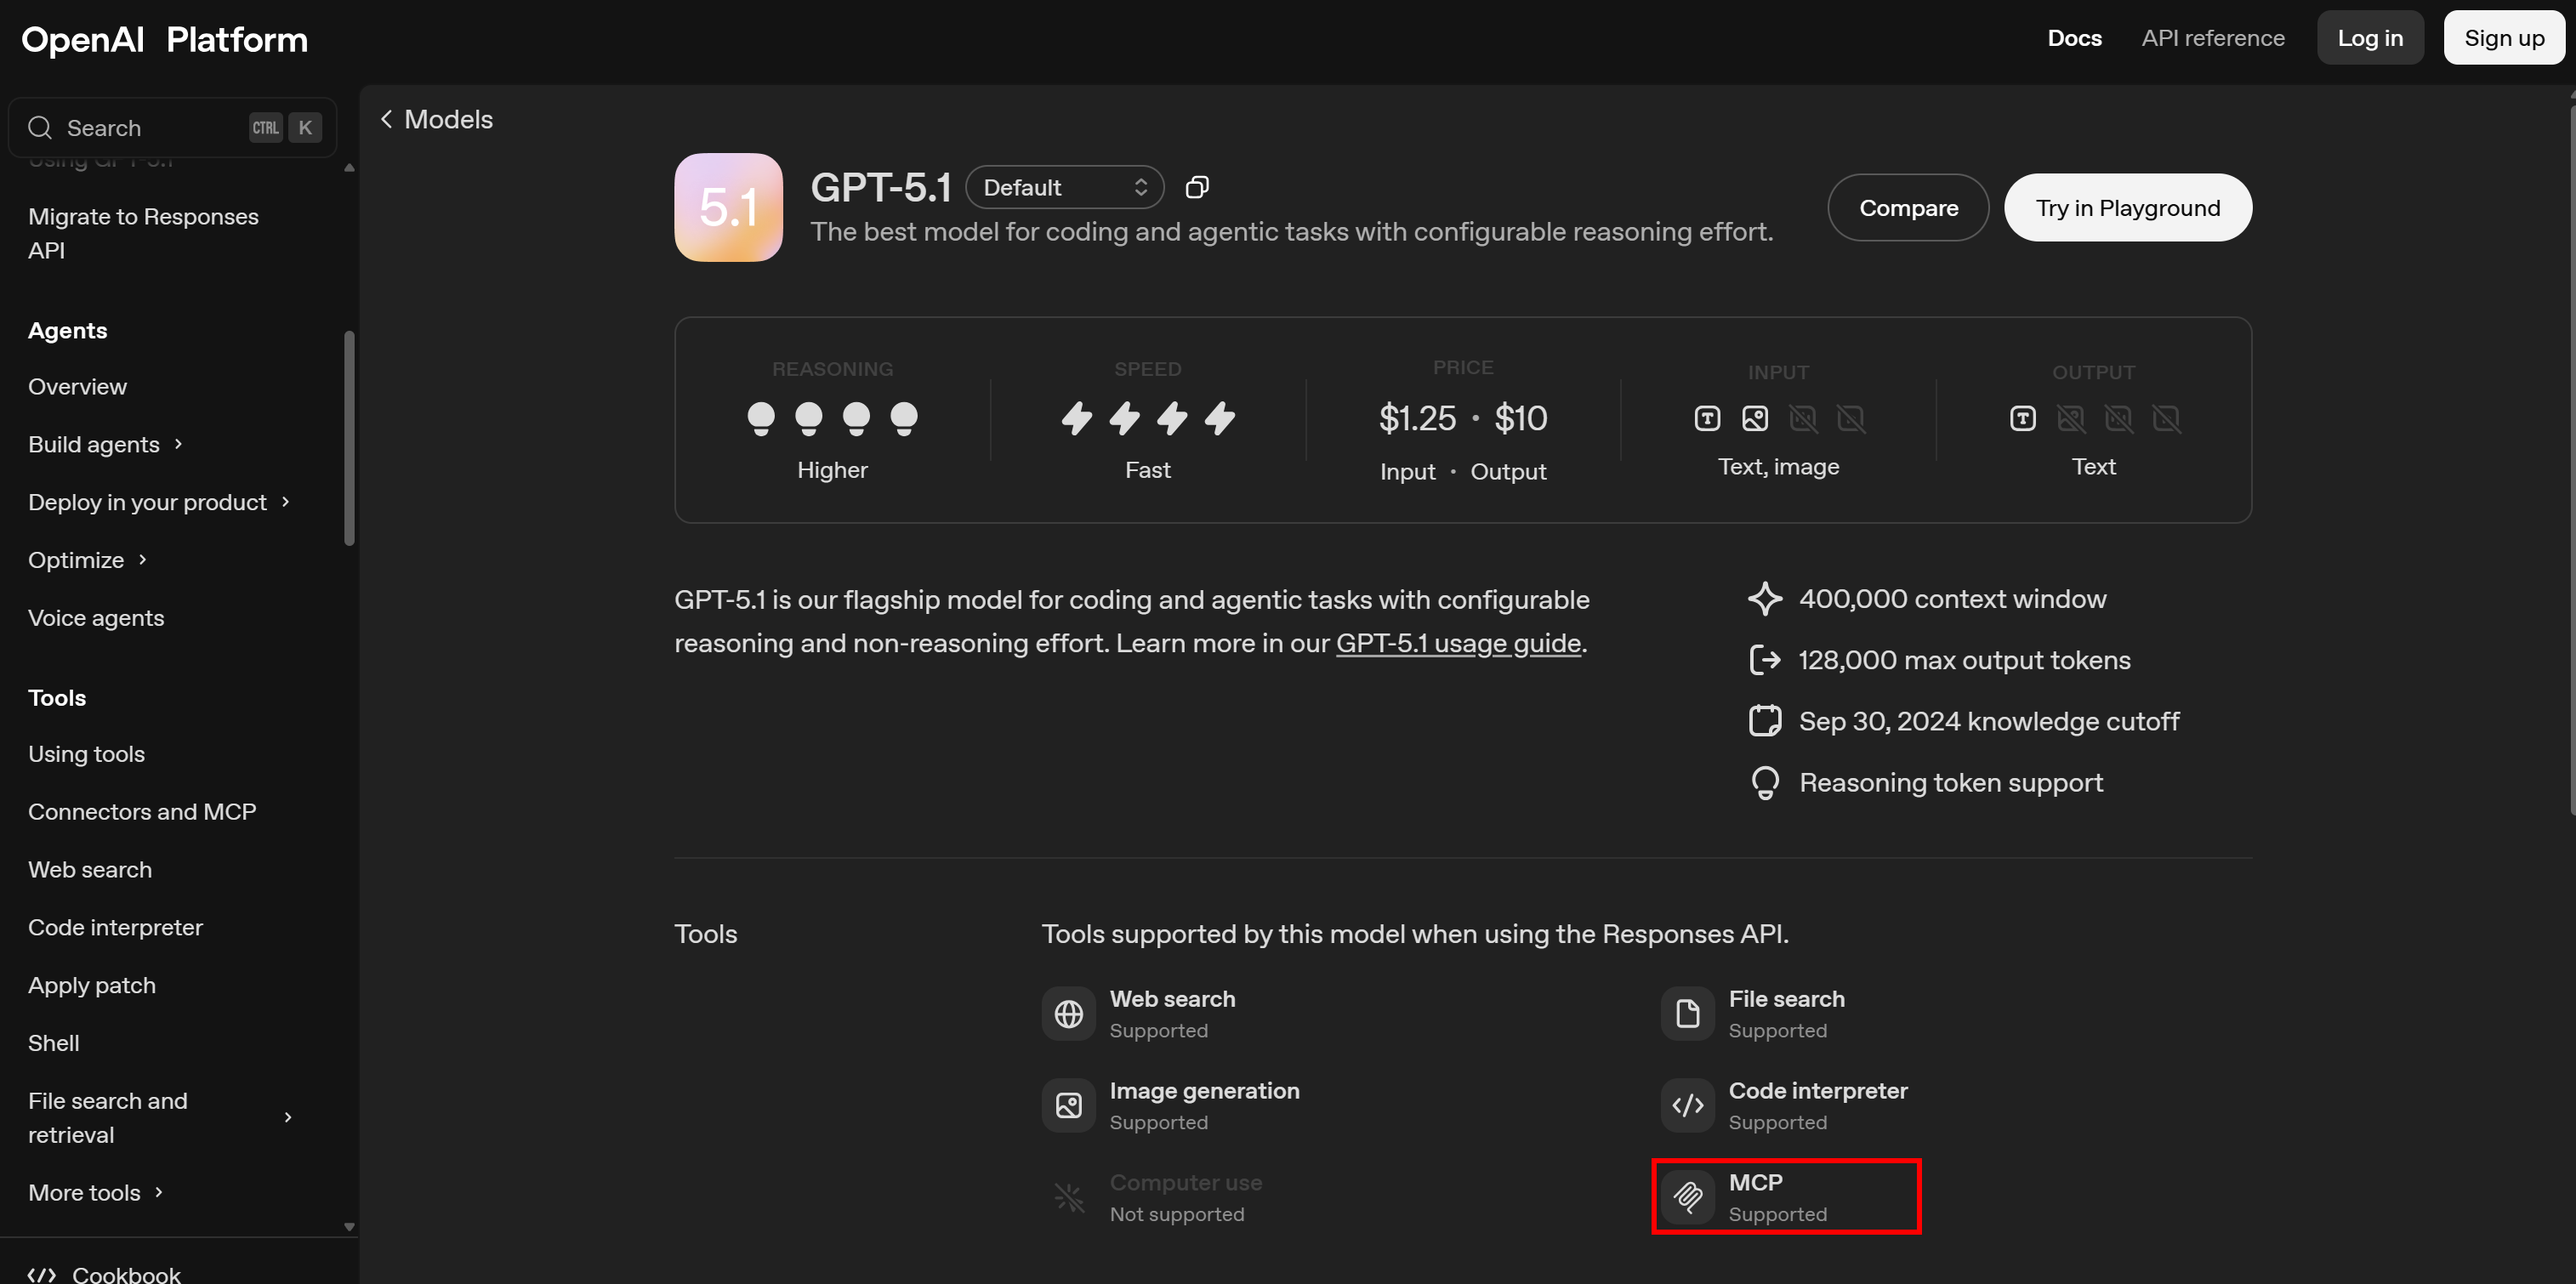Click the File search document icon
This screenshot has height=1284, width=2576.
point(1687,1014)
